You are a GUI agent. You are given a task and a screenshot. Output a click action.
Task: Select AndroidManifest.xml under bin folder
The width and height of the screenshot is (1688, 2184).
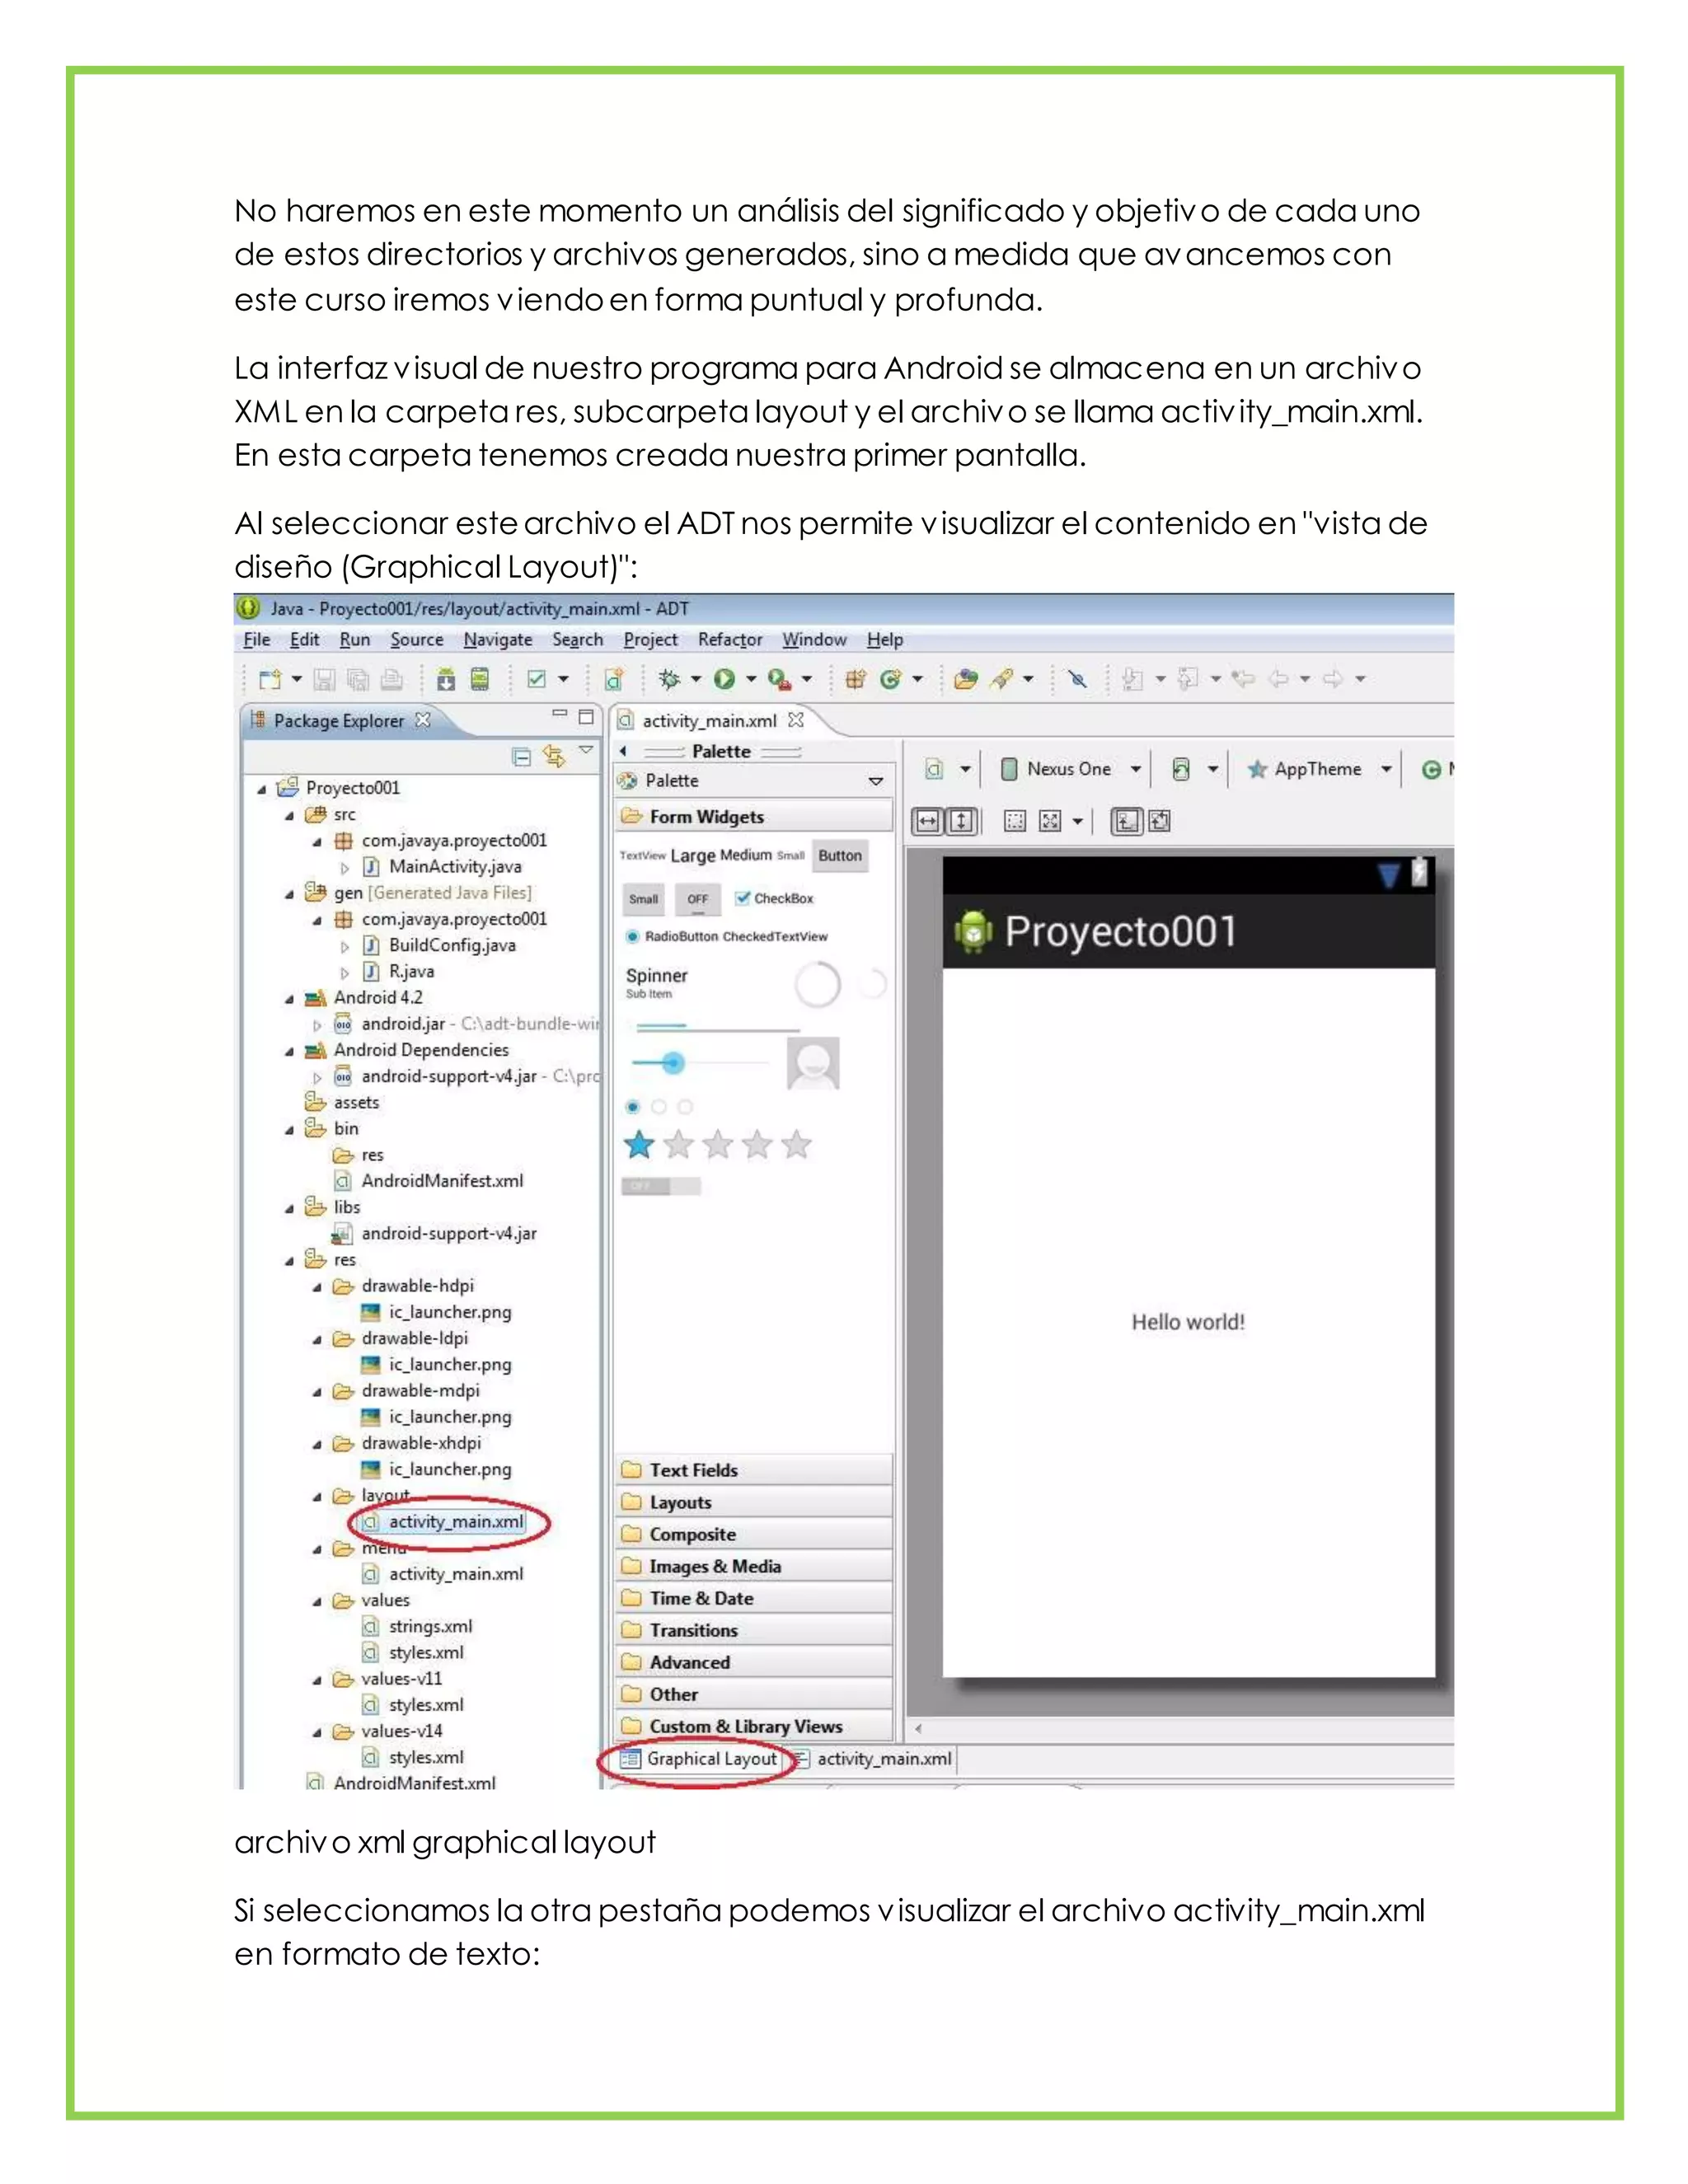pos(428,1181)
